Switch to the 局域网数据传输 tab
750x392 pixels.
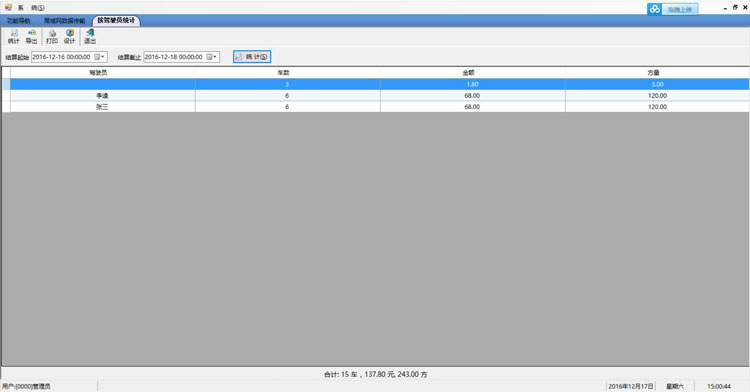coord(65,21)
